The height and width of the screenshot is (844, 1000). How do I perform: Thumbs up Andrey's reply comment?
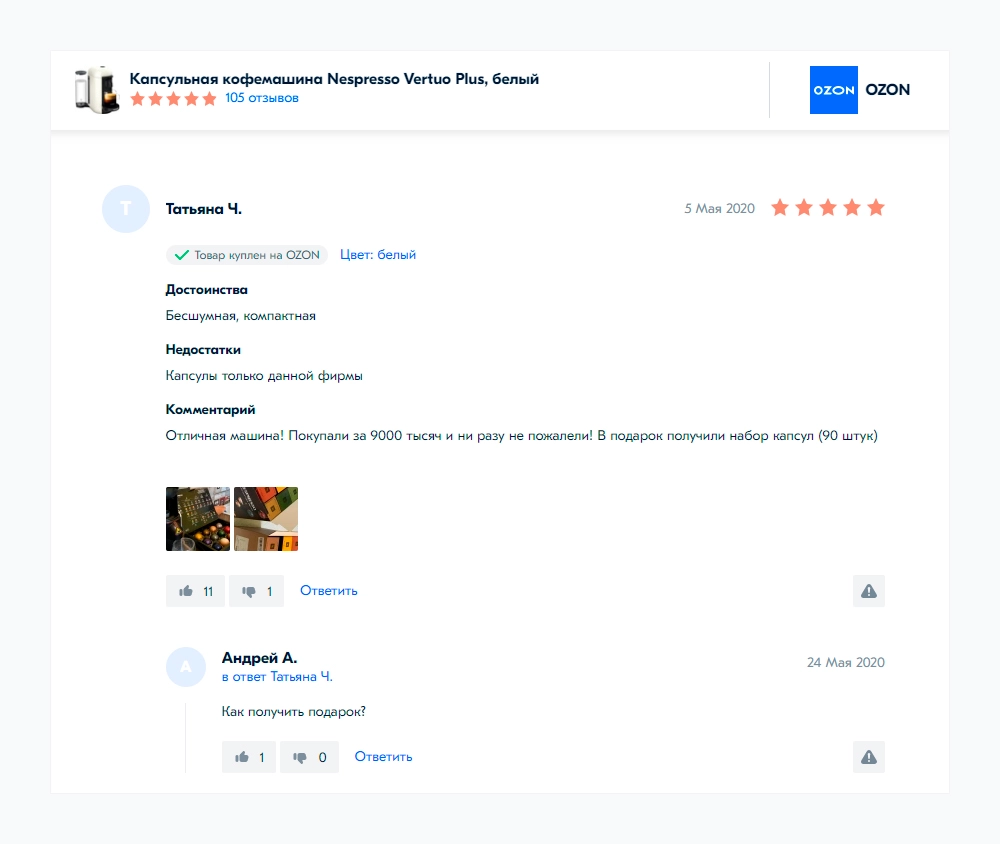coord(248,757)
